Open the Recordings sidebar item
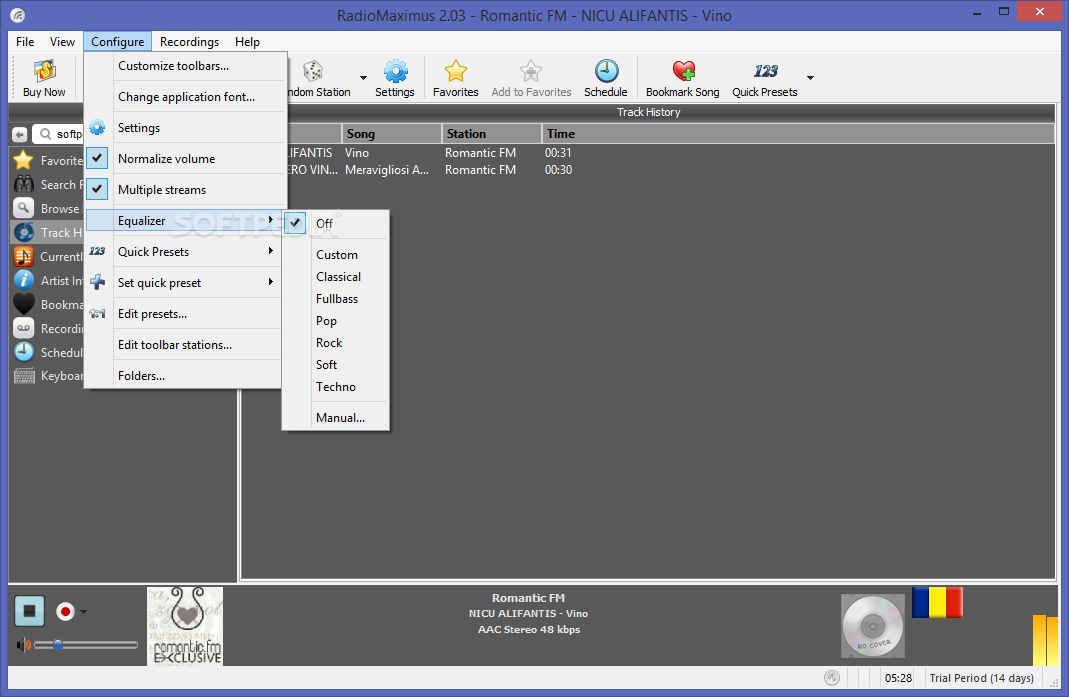The height and width of the screenshot is (697, 1069). coord(47,329)
